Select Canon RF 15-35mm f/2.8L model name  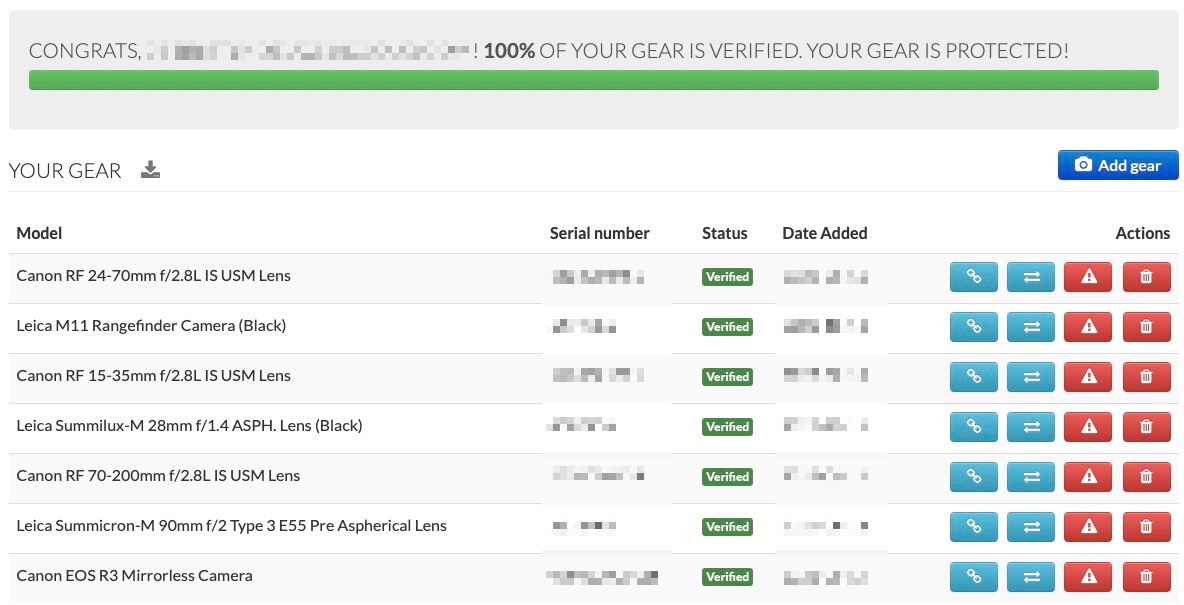coord(153,375)
